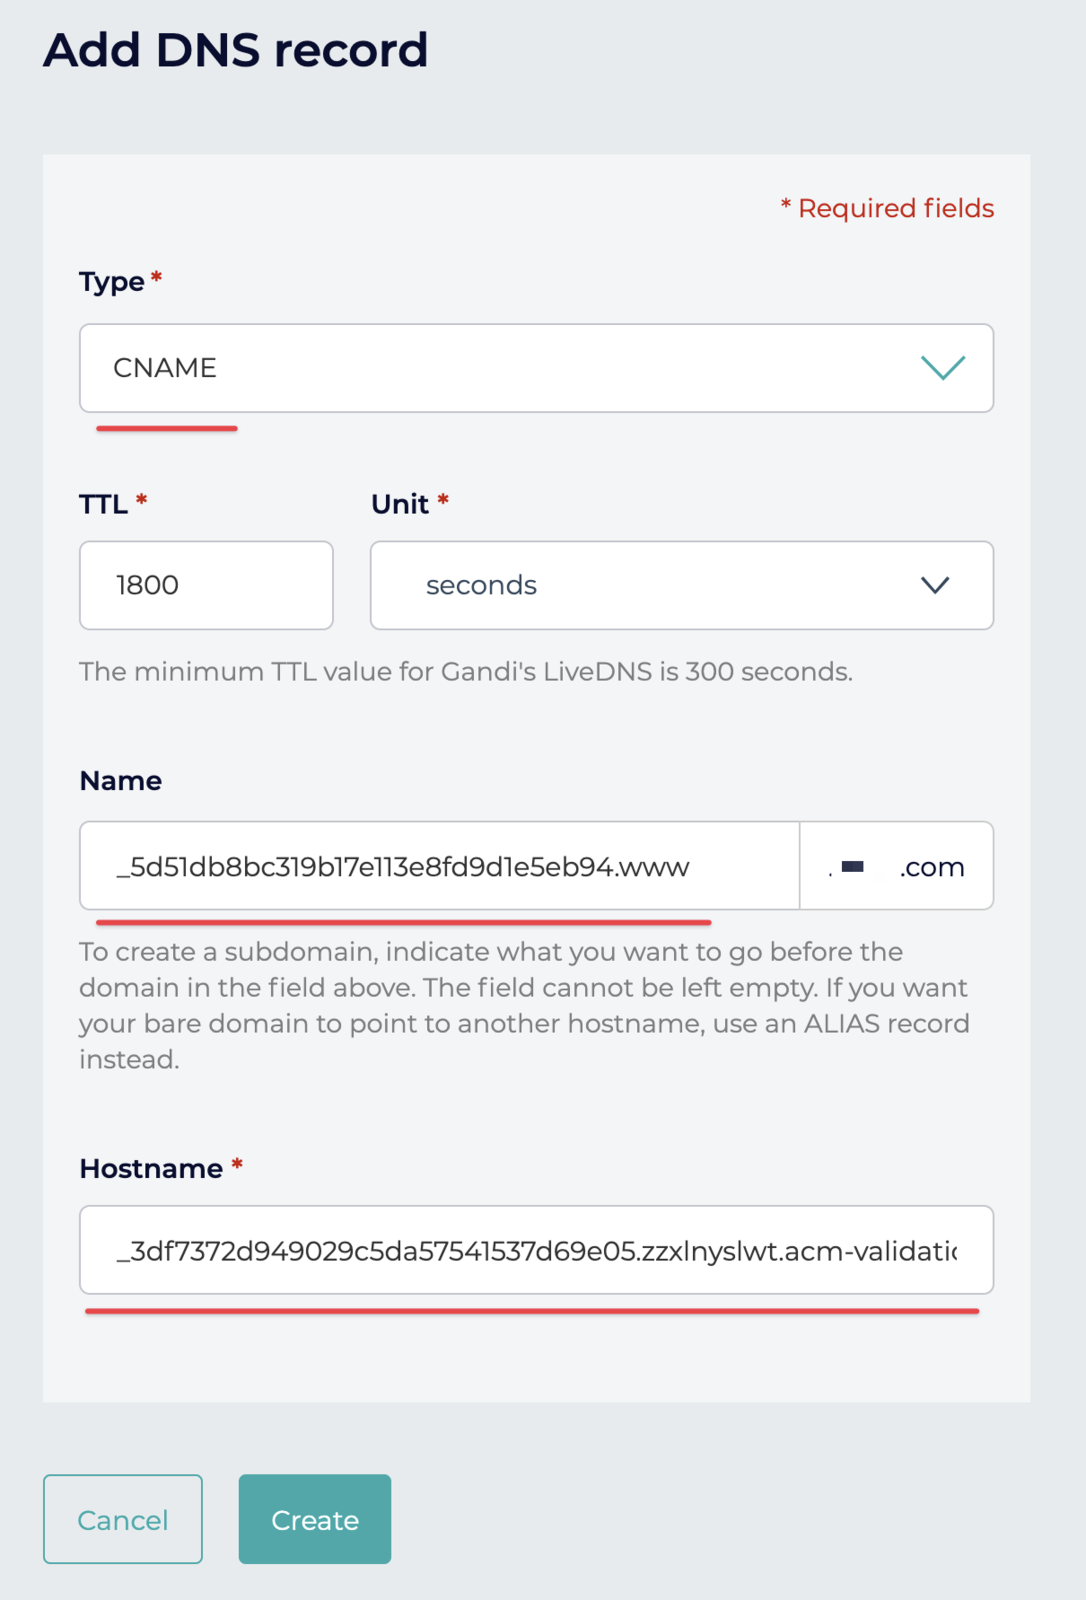Open the CNAME record type dropdown
Image resolution: width=1086 pixels, height=1600 pixels.
click(x=536, y=368)
